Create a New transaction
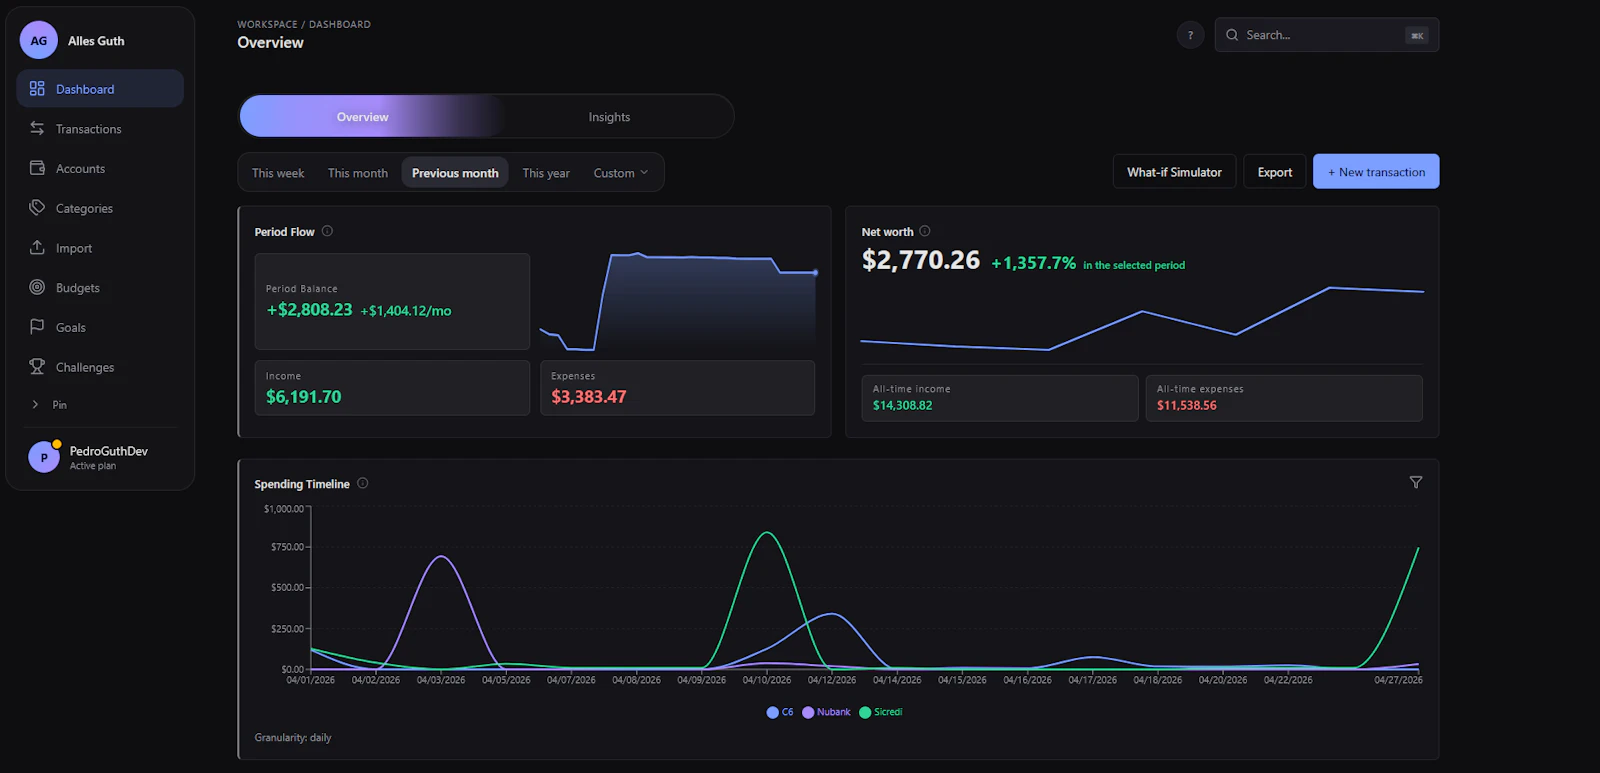 click(1376, 172)
